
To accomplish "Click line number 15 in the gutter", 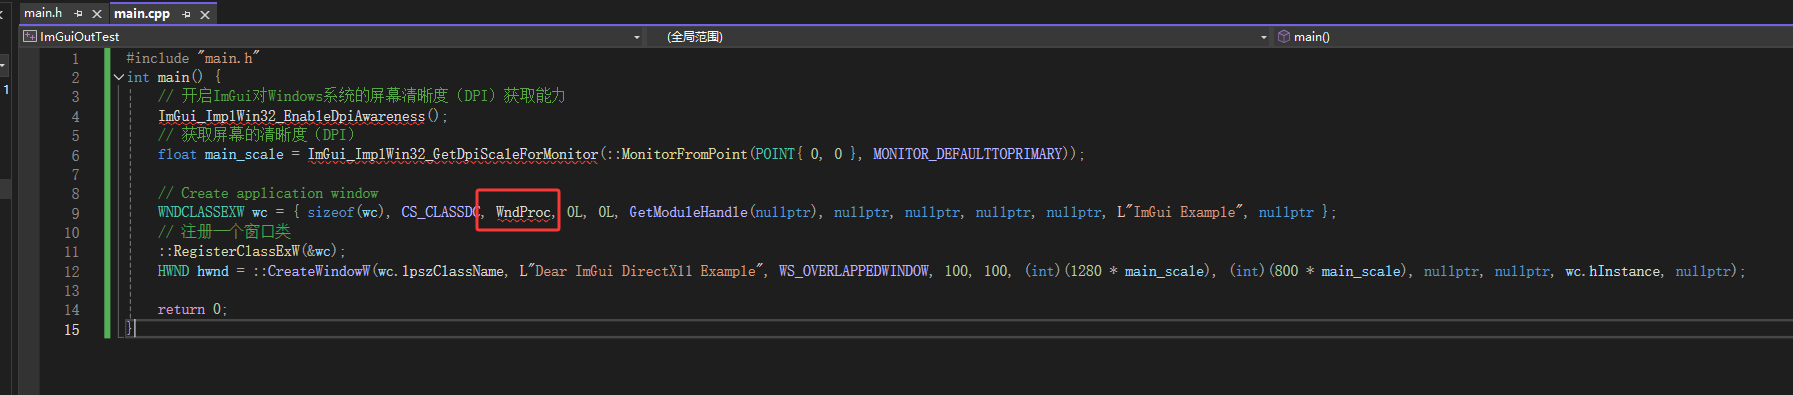I will pyautogui.click(x=72, y=329).
